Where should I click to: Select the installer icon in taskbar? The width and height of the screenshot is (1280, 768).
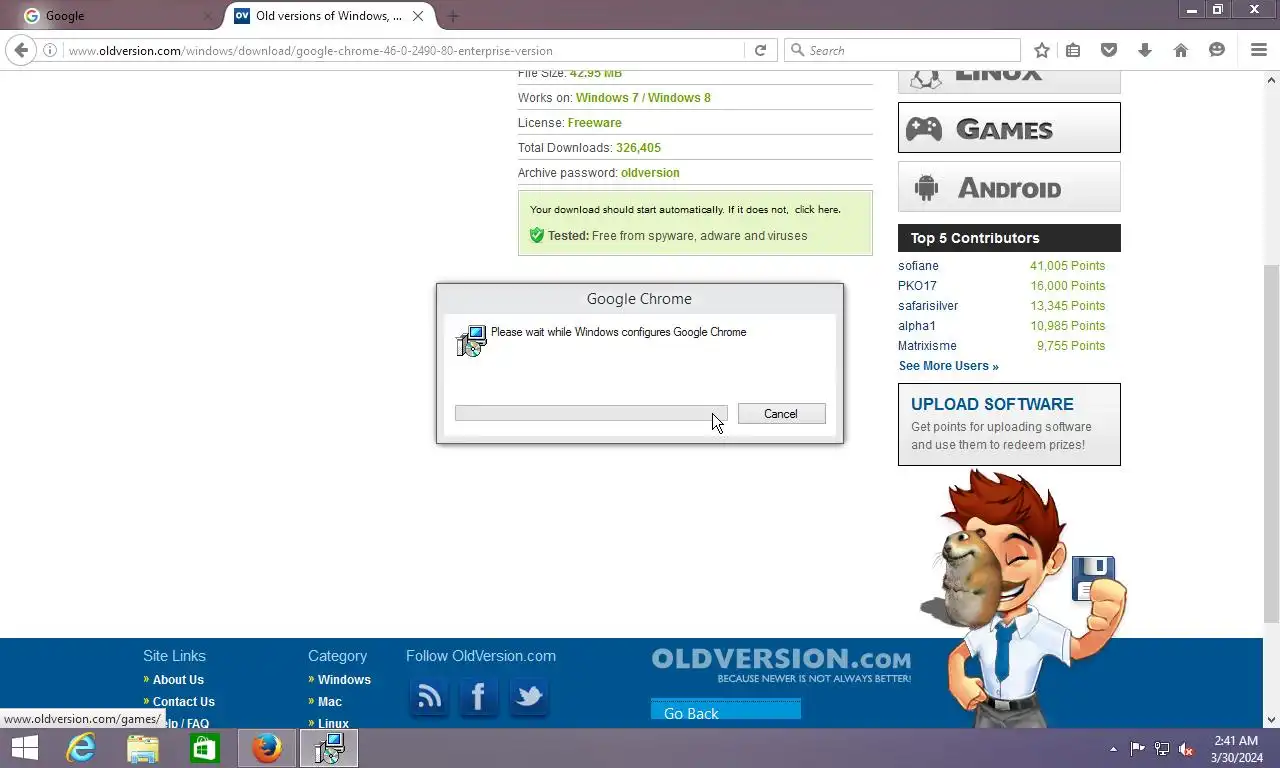point(329,748)
